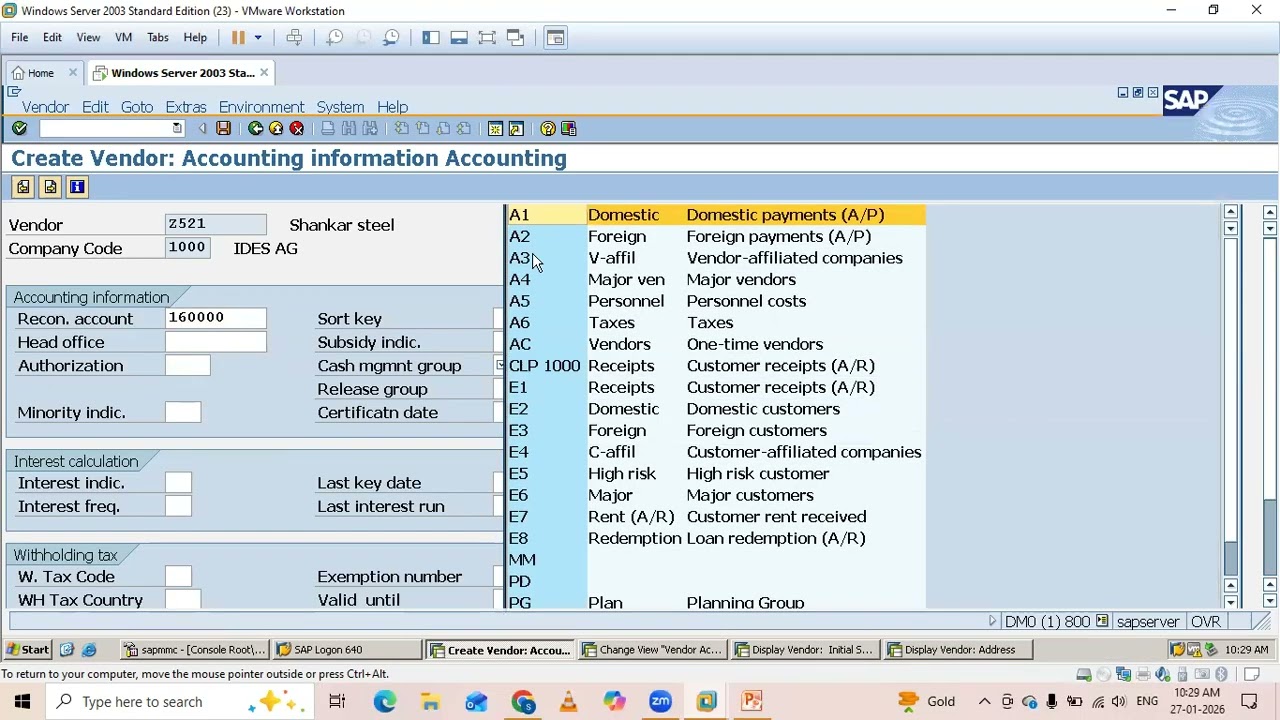This screenshot has width=1280, height=720.
Task: Click the Interest indic. input field
Action: [178, 483]
